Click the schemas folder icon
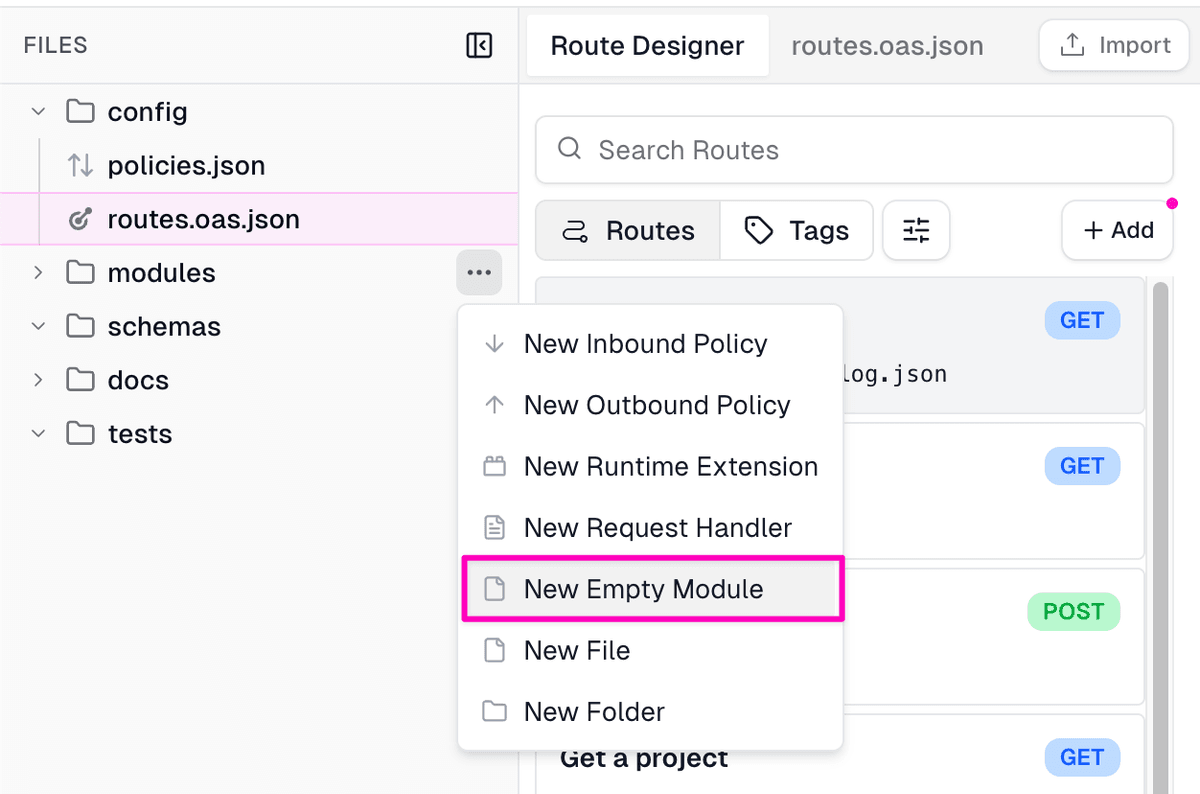This screenshot has width=1200, height=794. click(80, 326)
